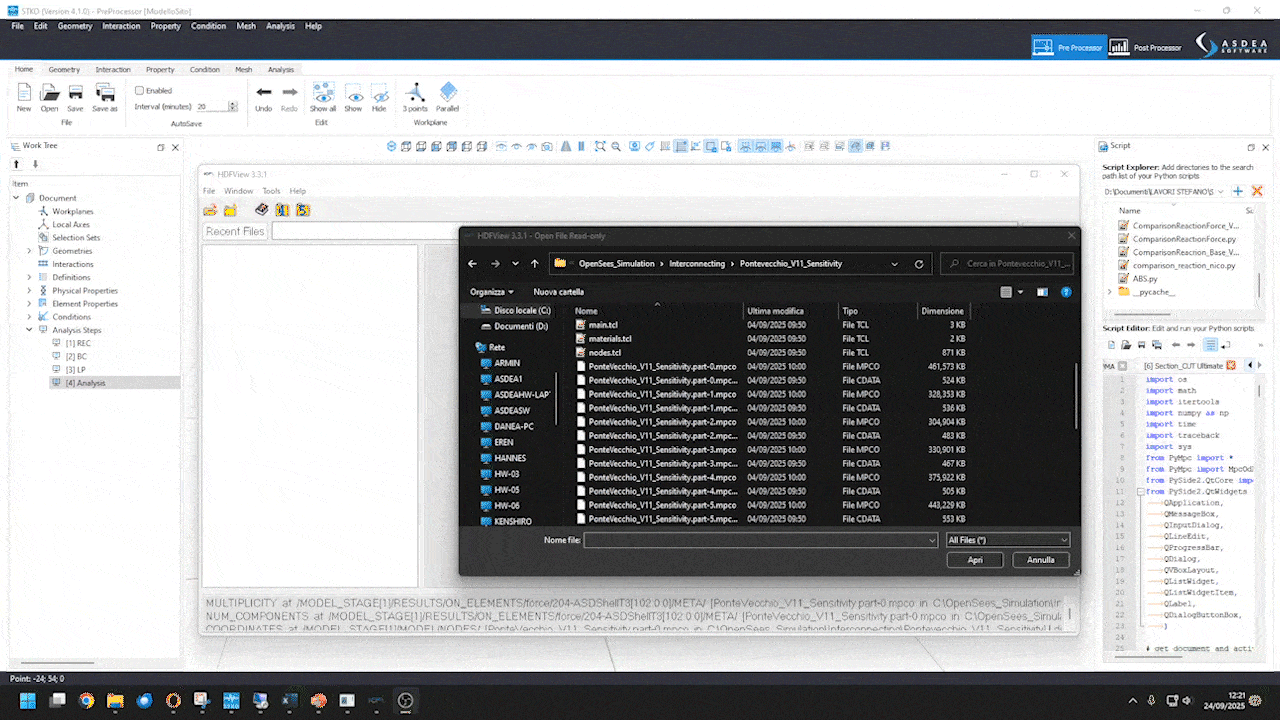Open the HDFView Tools menu

click(x=271, y=191)
